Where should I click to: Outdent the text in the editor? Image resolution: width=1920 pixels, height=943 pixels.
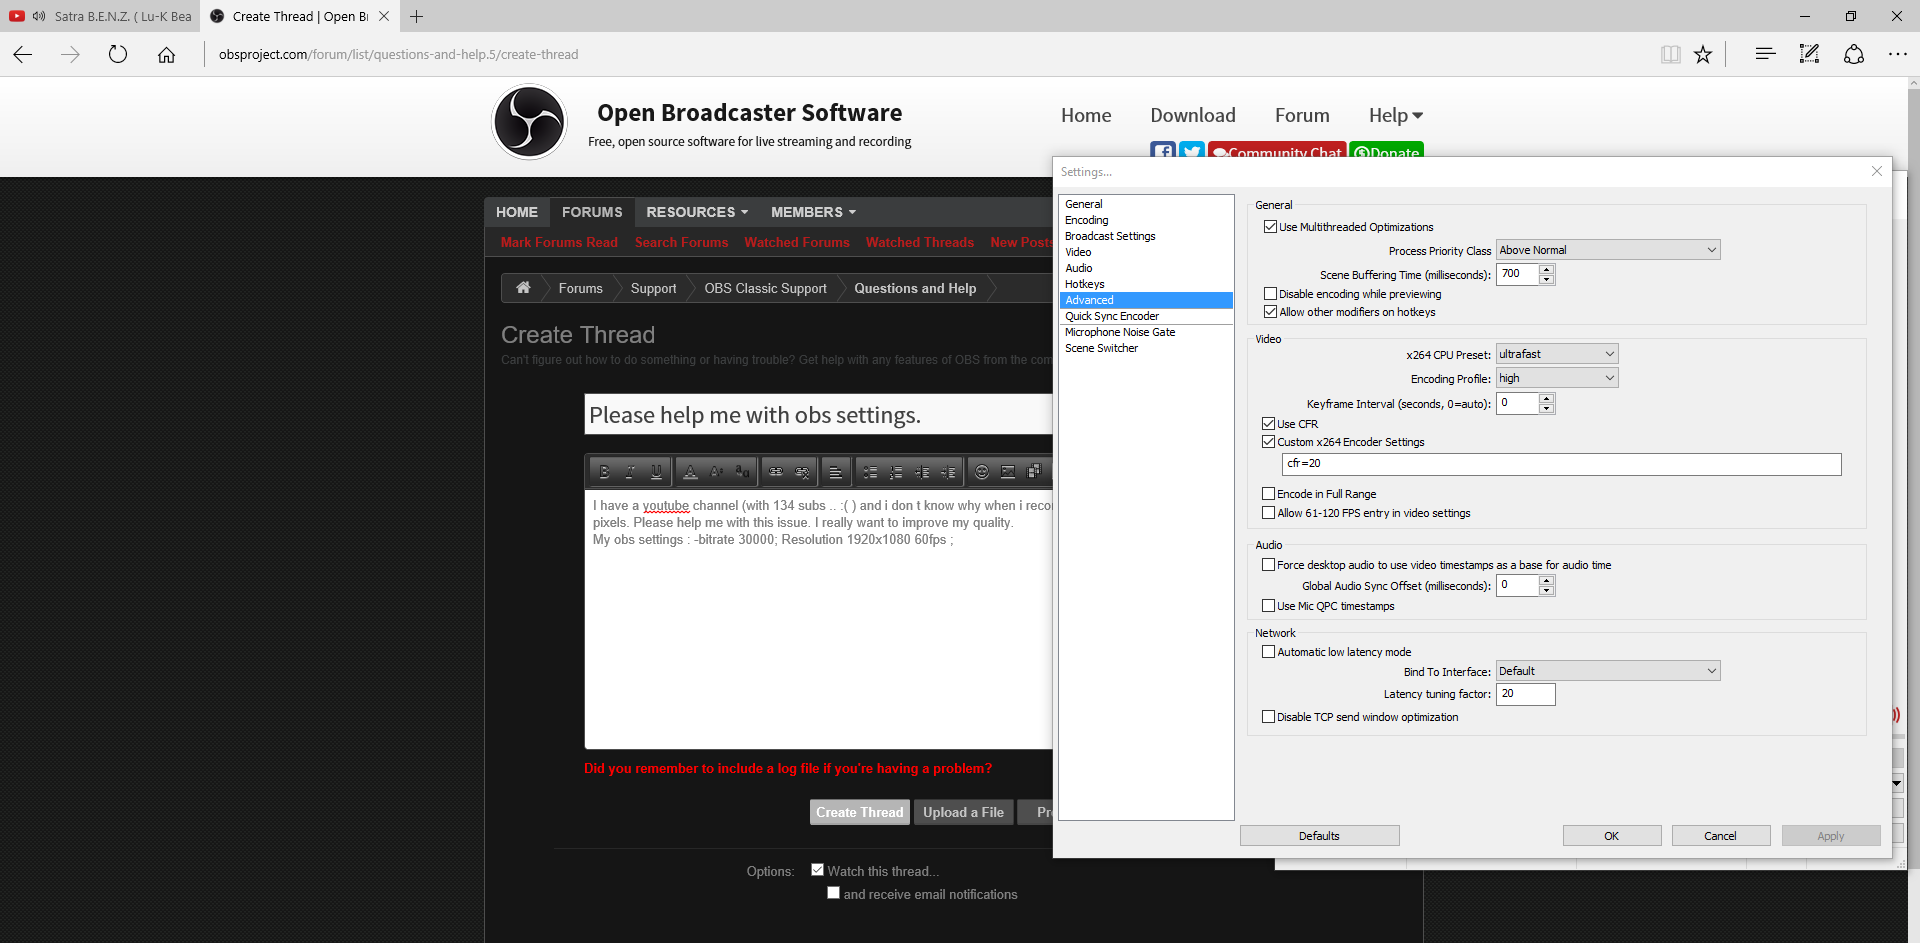tap(922, 472)
